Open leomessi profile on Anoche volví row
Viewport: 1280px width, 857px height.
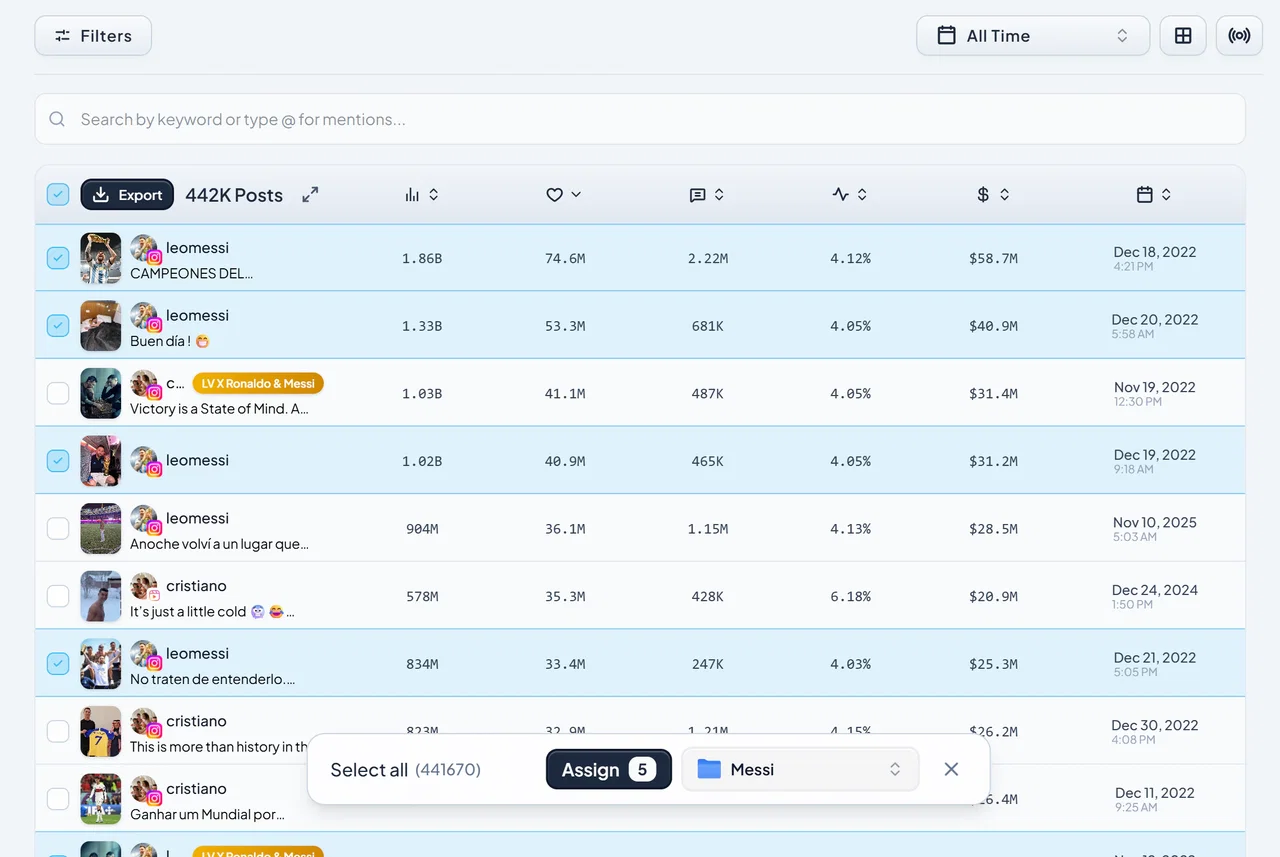coord(197,518)
